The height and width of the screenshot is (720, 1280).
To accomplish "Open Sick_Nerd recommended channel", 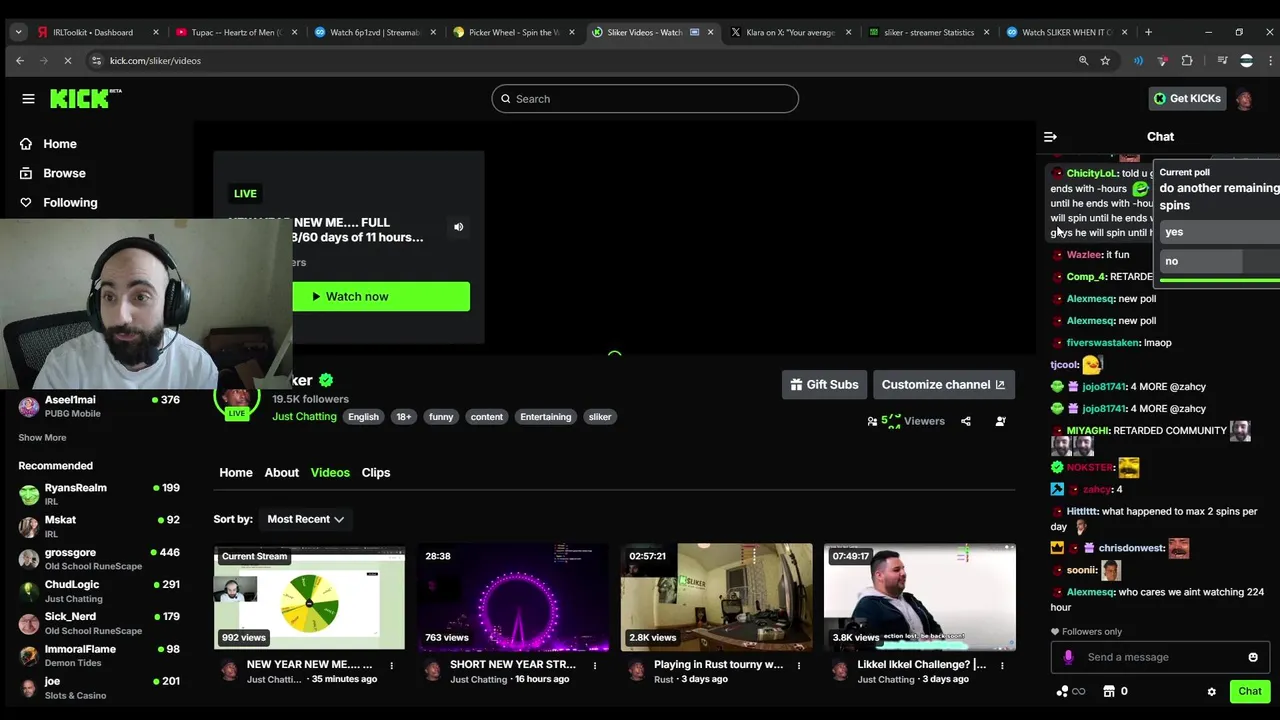I will [99, 623].
